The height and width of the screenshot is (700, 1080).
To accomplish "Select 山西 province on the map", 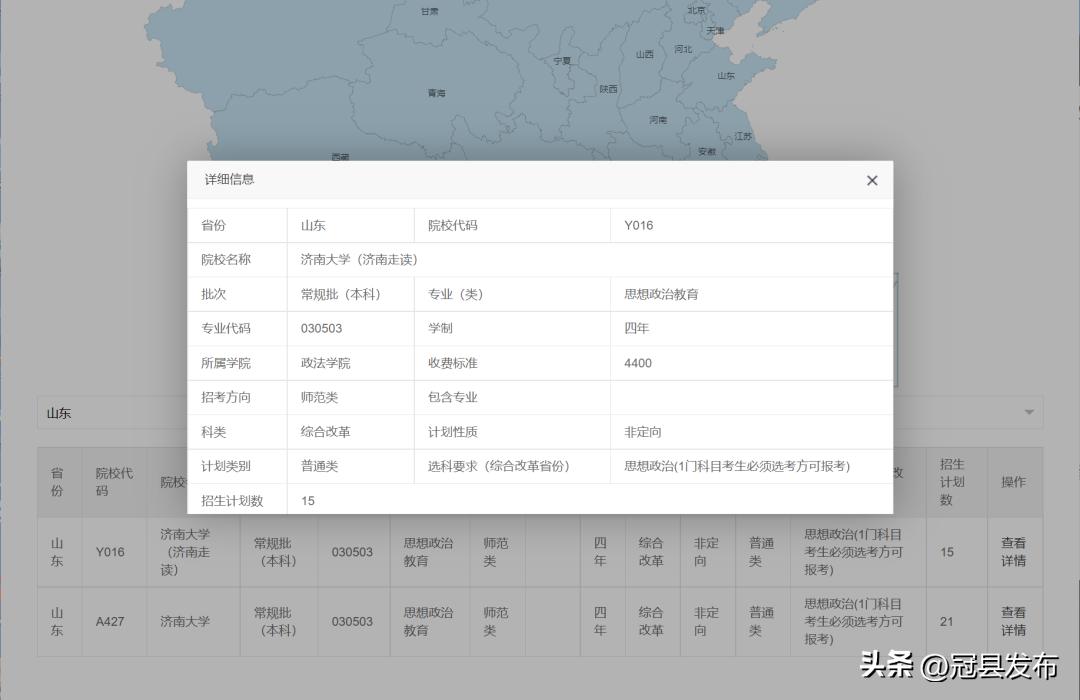I will click(x=645, y=54).
